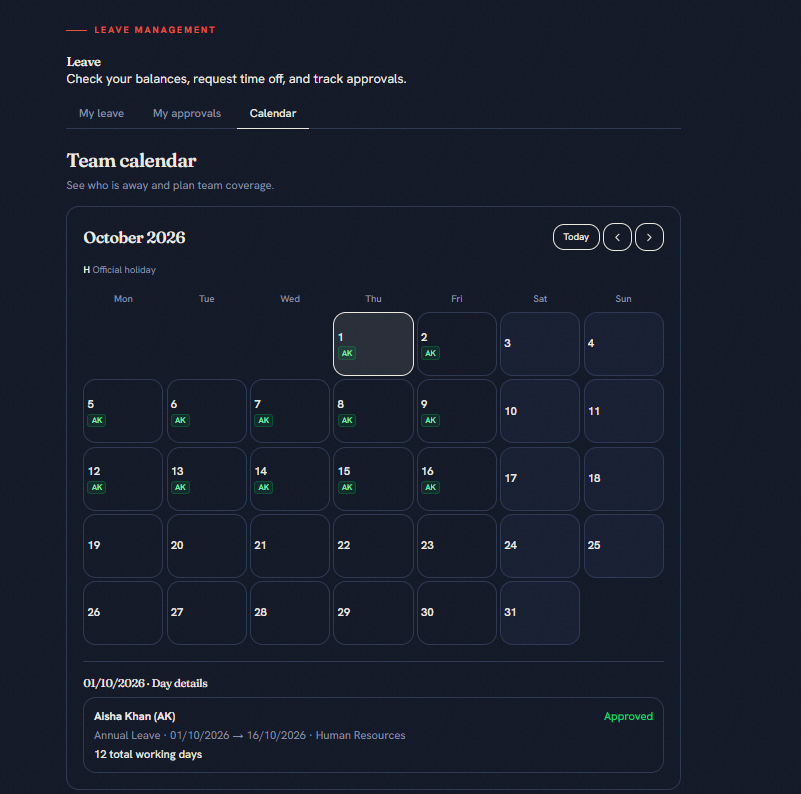Click the AK badge on October 16
Viewport: 801px width, 794px height.
coord(430,487)
